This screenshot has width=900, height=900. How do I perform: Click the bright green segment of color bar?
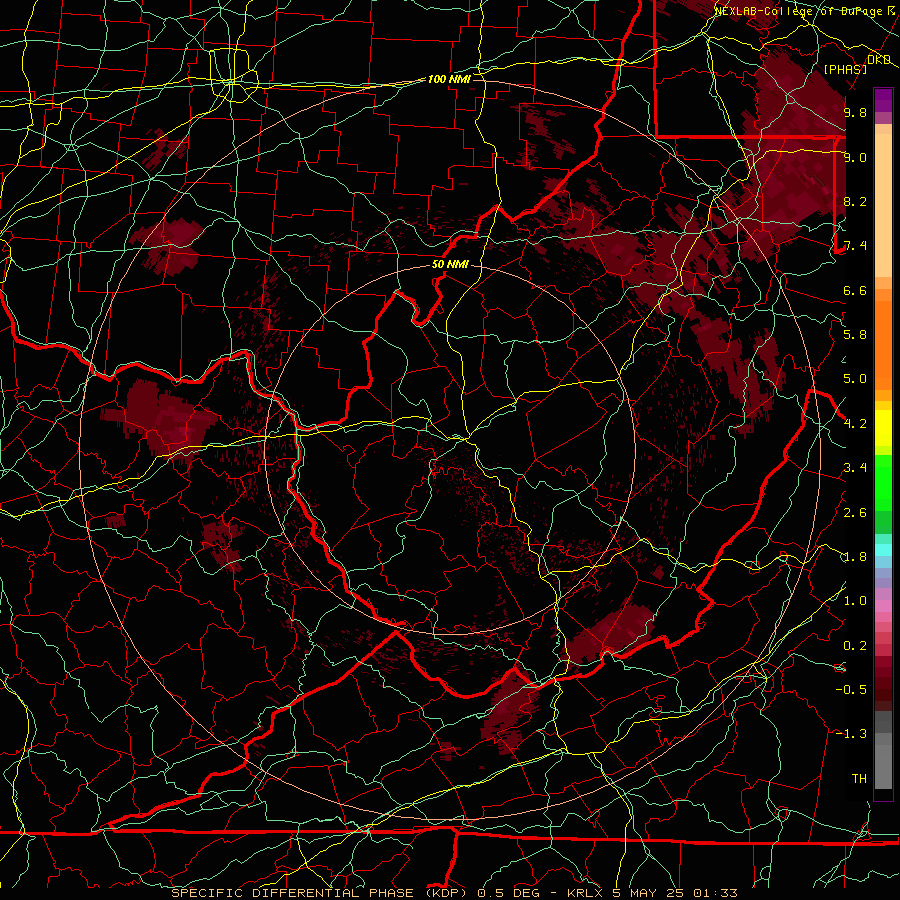coord(883,482)
